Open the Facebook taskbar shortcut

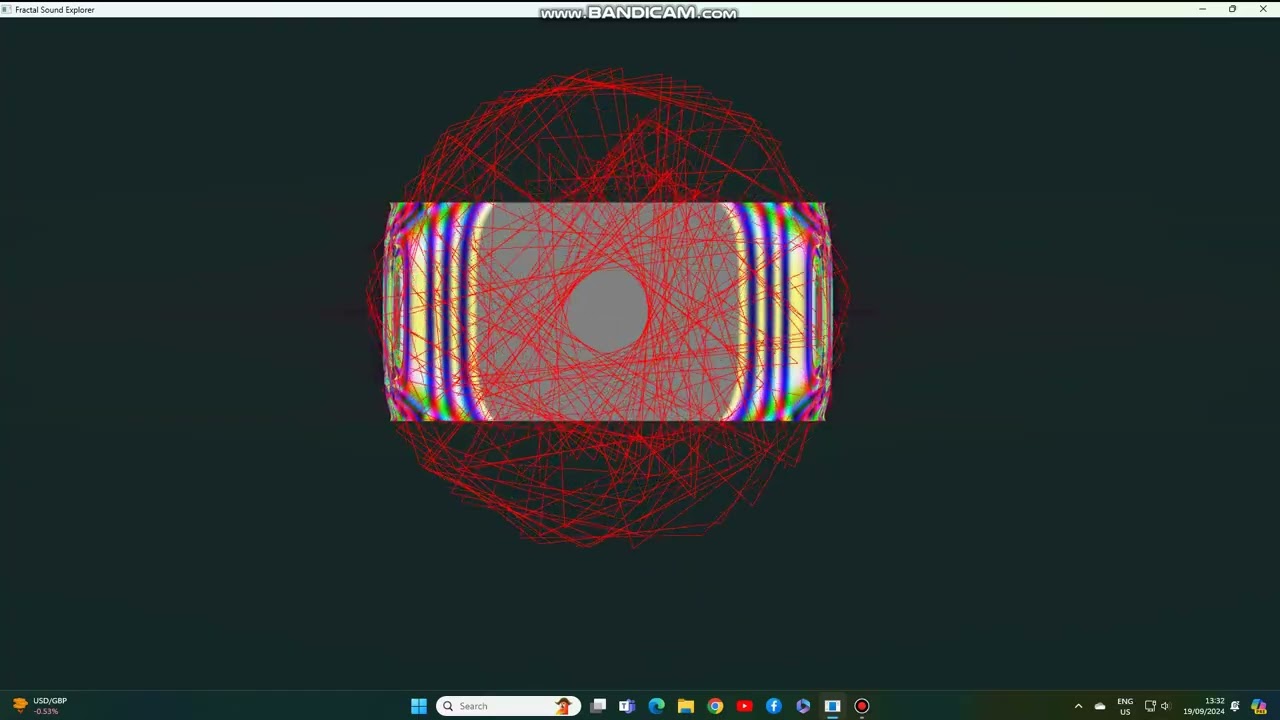(773, 706)
